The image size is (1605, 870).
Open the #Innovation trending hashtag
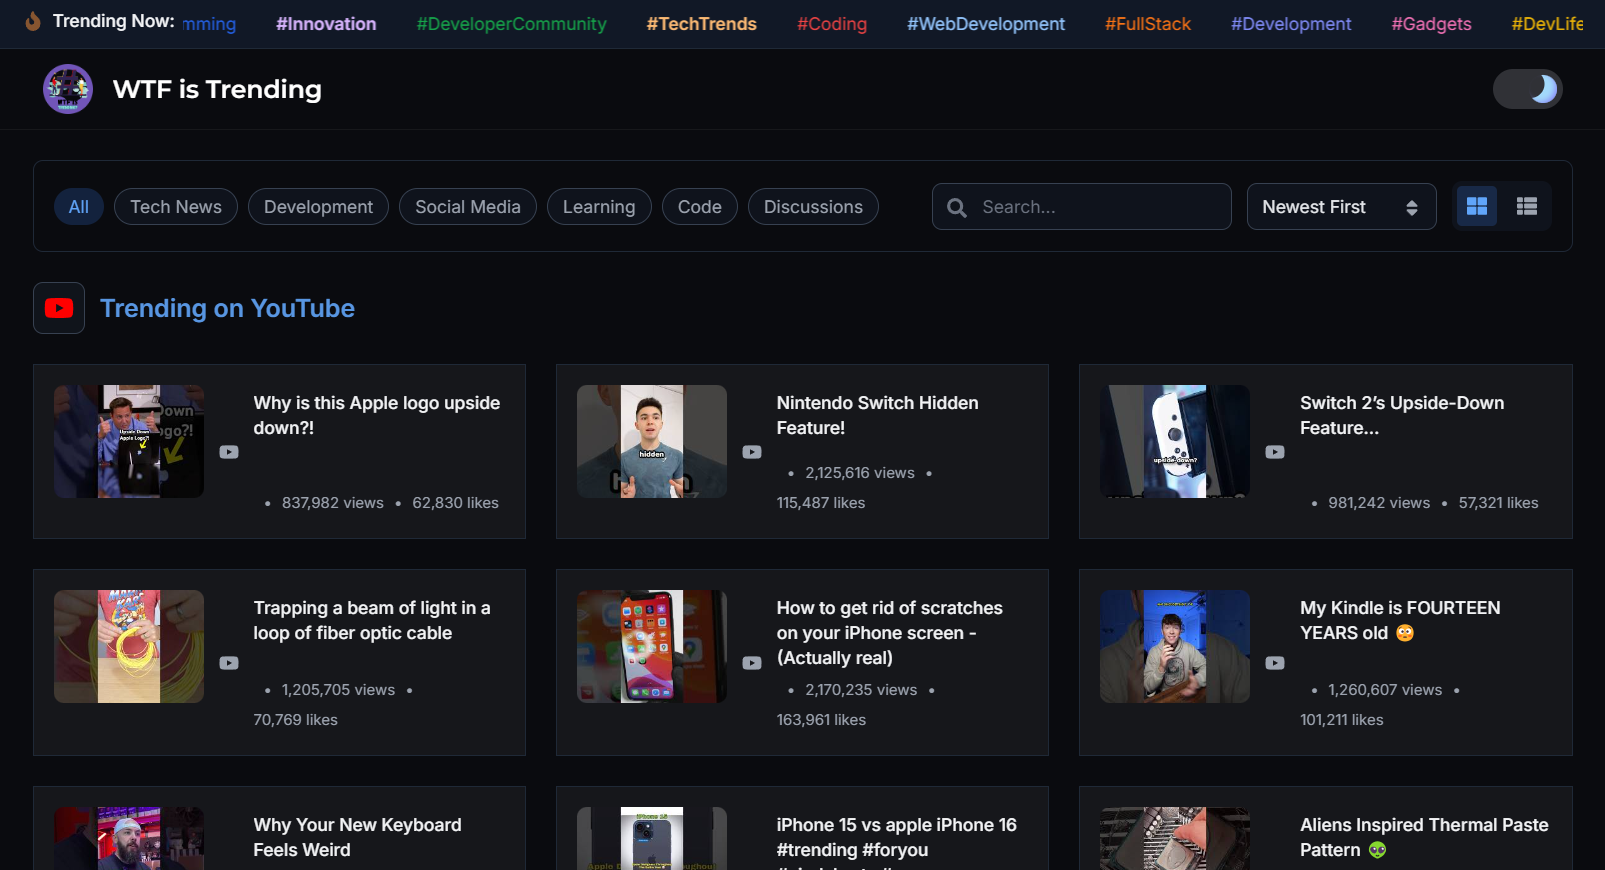click(x=326, y=24)
